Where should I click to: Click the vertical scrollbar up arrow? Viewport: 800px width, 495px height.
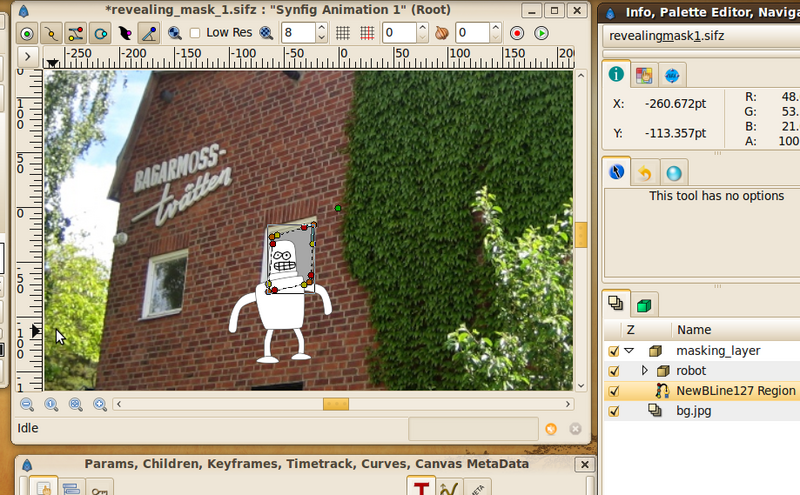point(581,76)
